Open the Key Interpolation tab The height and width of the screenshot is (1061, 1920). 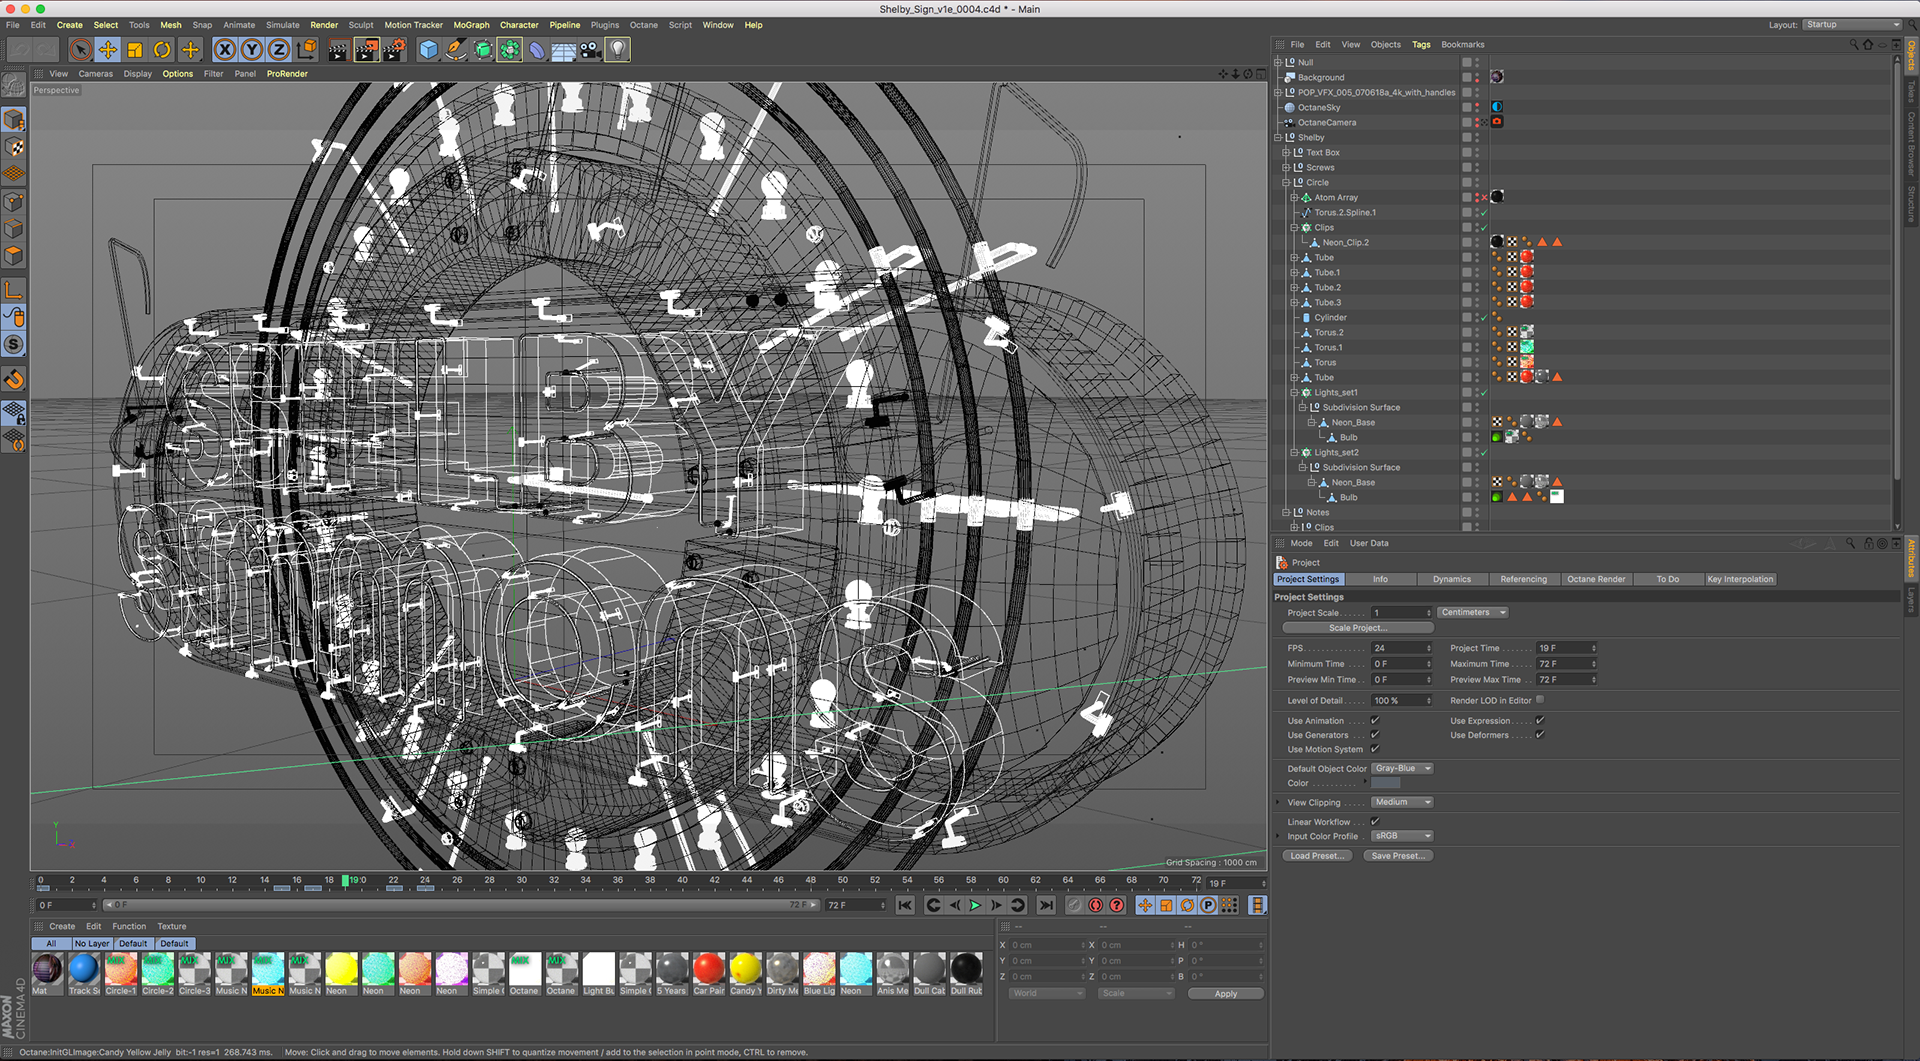click(x=1740, y=579)
